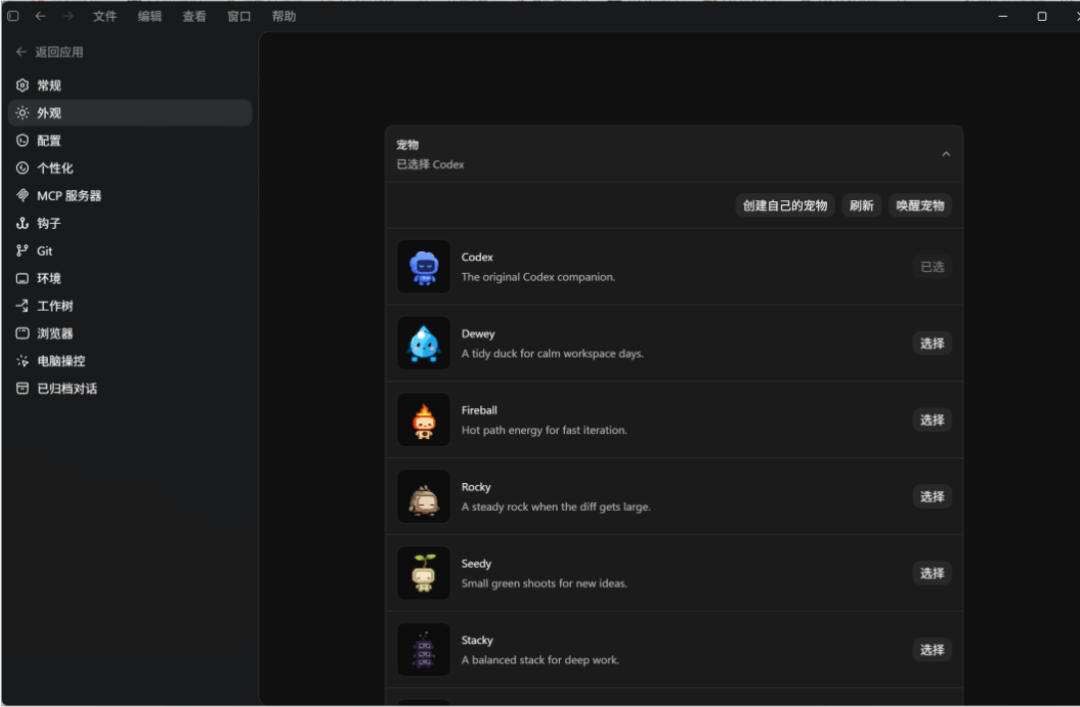Click text 'Hot path energy for fast iteration.'
The height and width of the screenshot is (707, 1080).
point(544,430)
